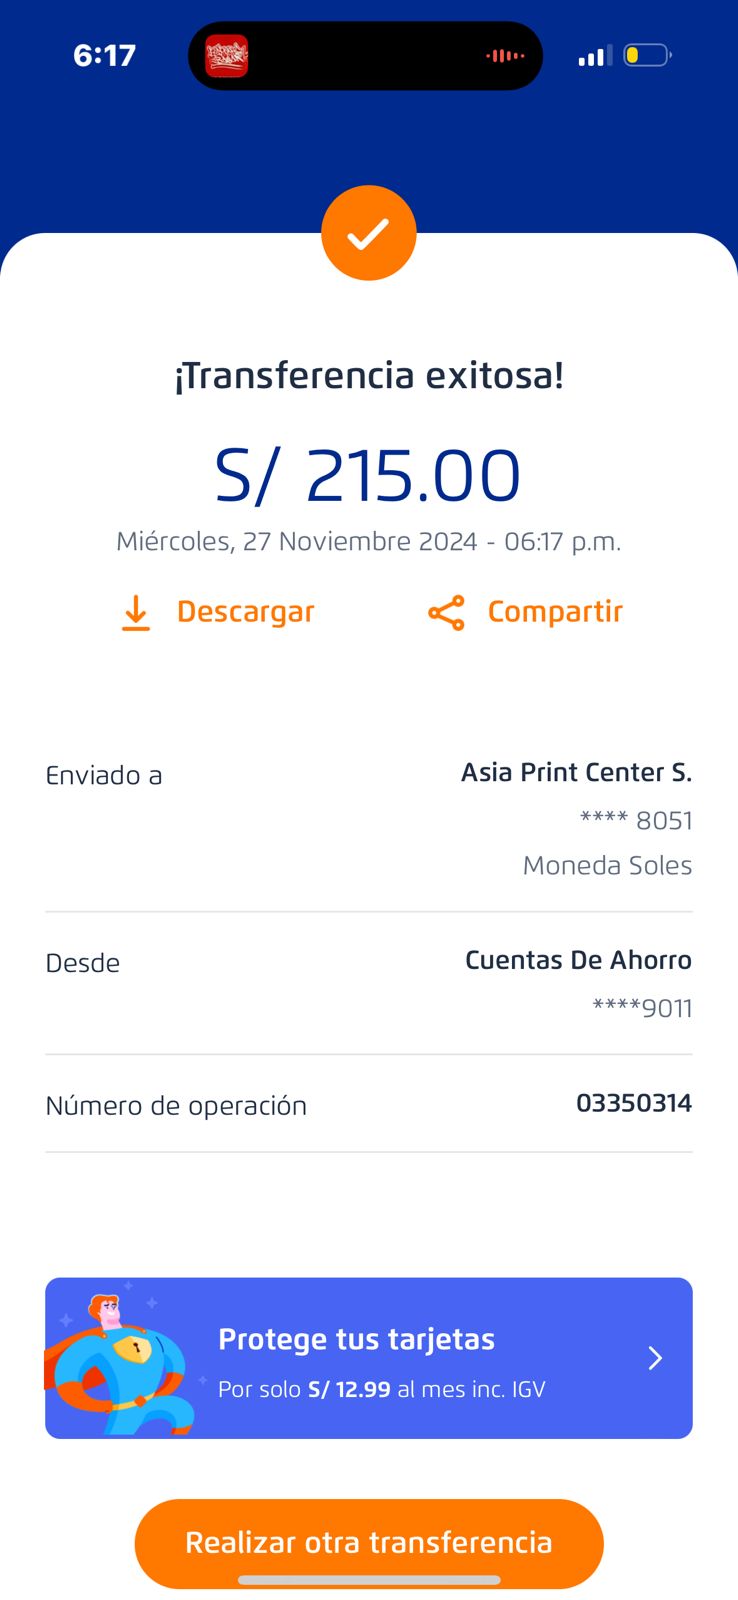Tap the 6:17 clock in status bar
This screenshot has width=738, height=1600.
click(104, 55)
